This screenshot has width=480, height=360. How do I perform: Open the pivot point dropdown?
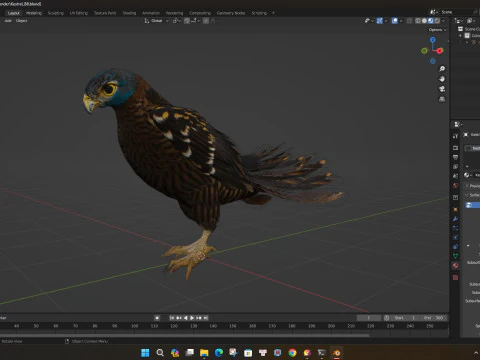click(x=177, y=21)
